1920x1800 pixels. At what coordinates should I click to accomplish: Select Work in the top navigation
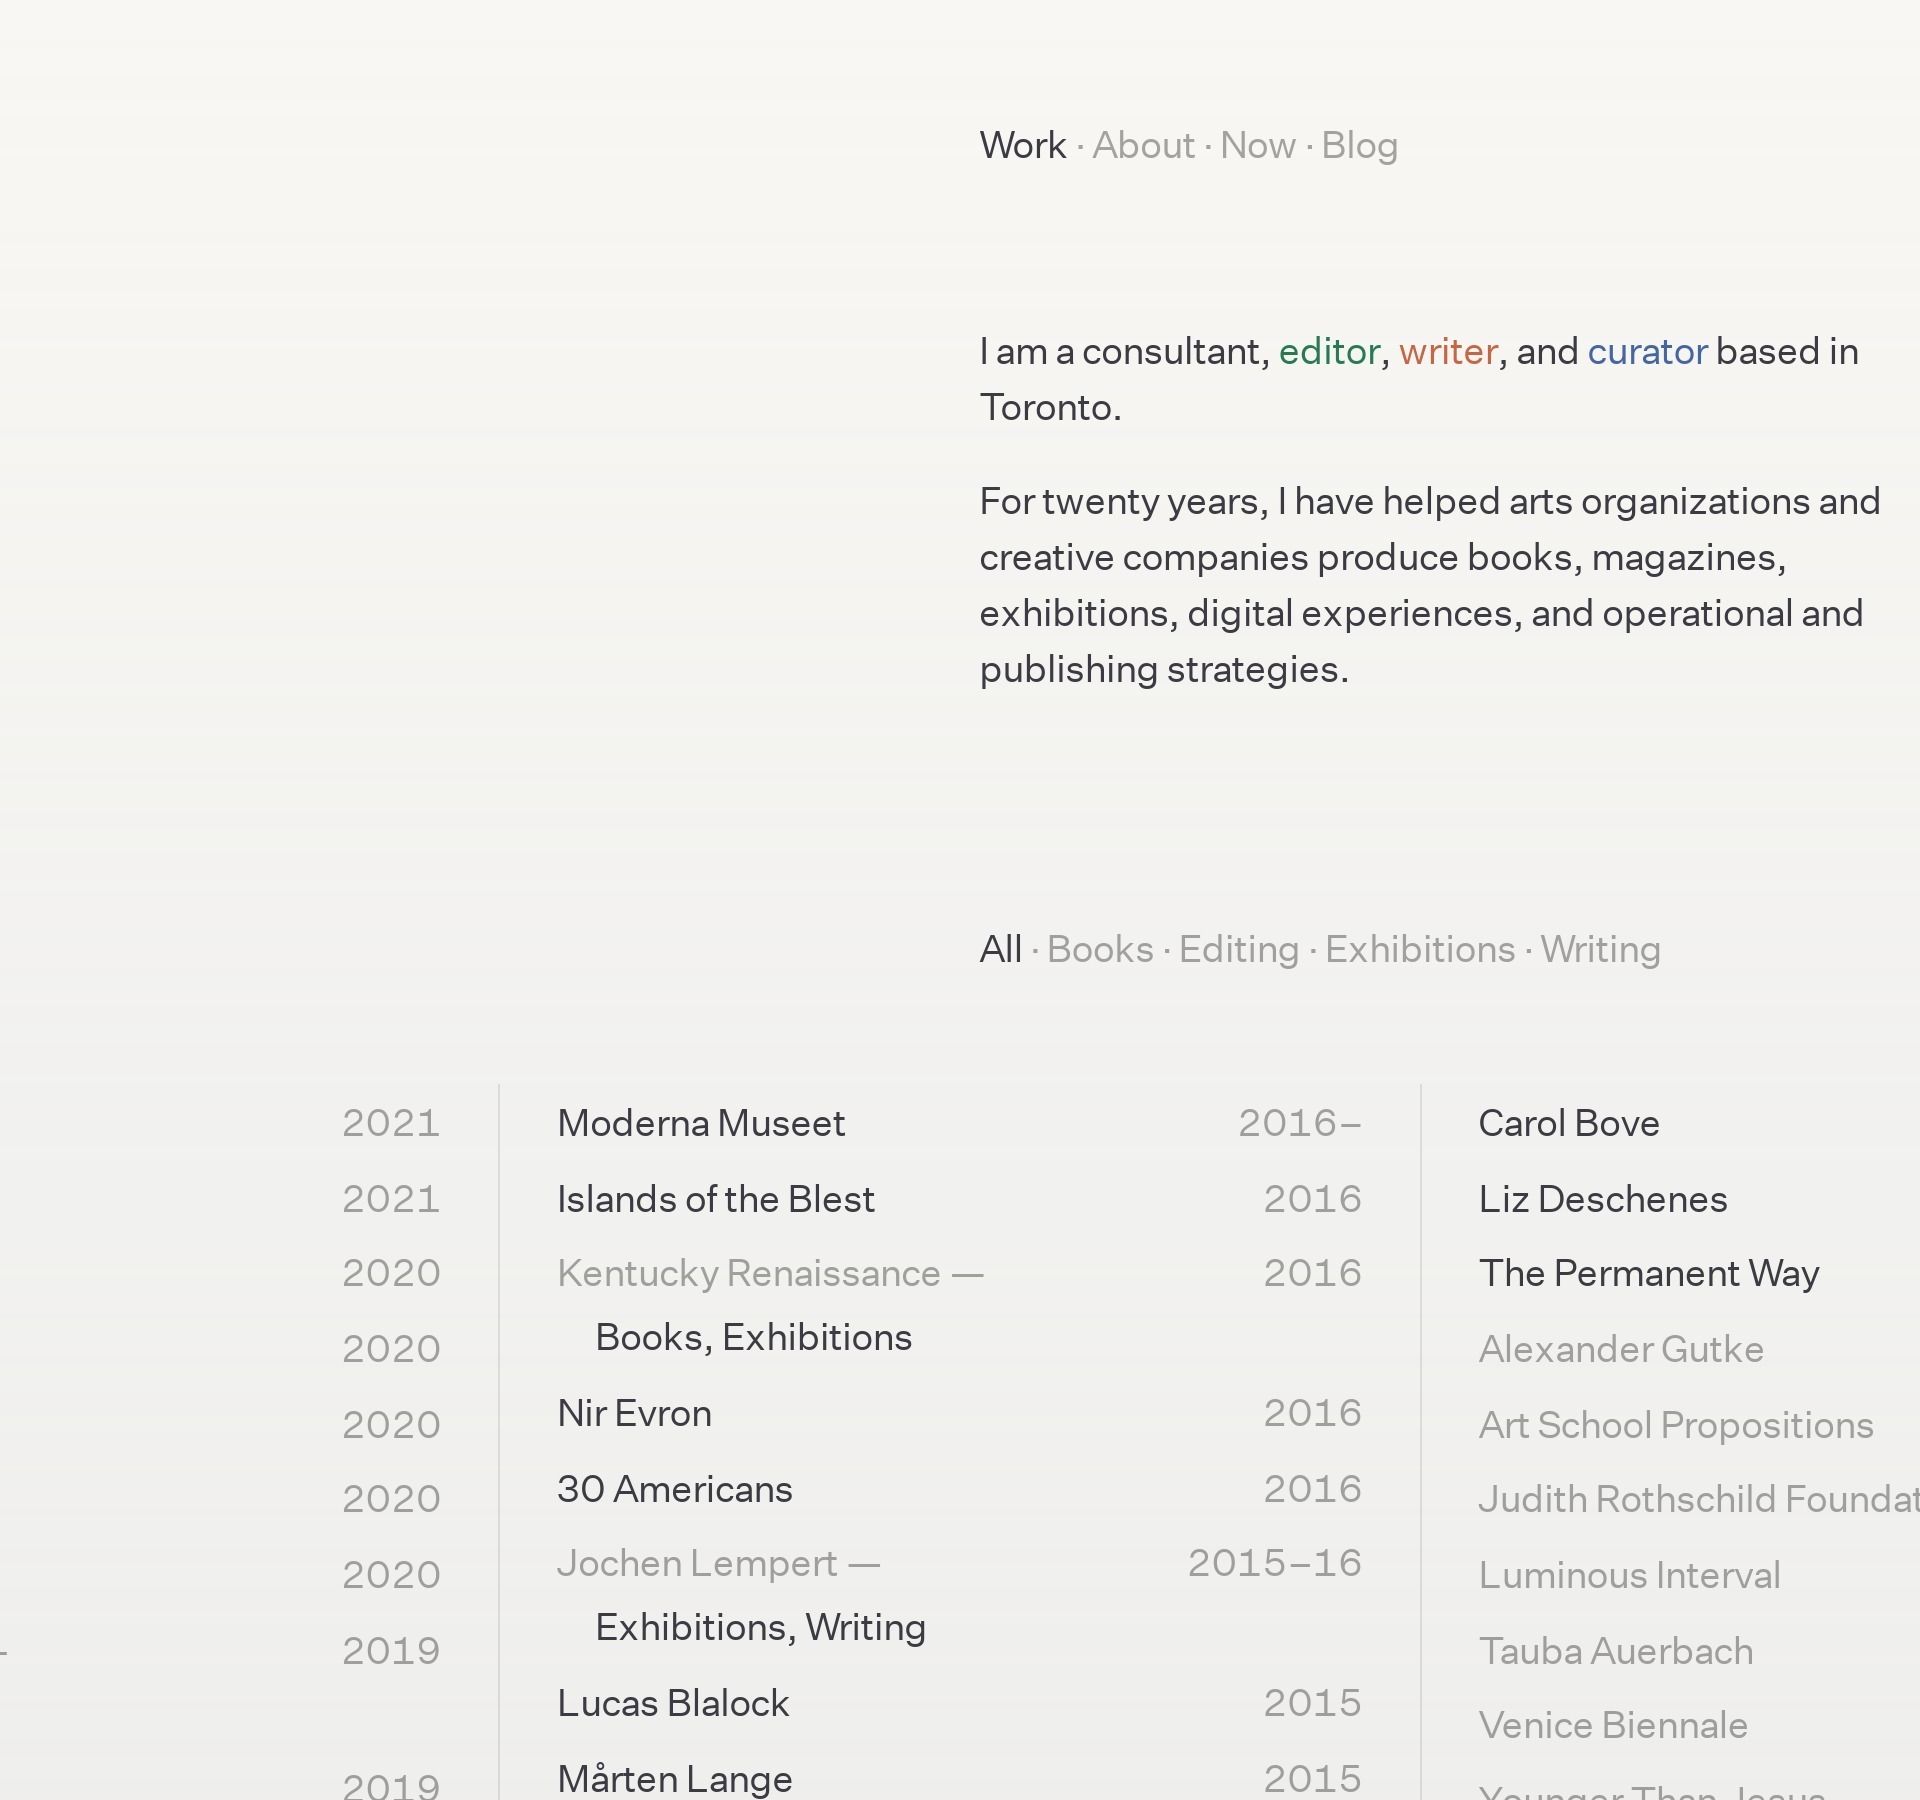click(x=1022, y=146)
